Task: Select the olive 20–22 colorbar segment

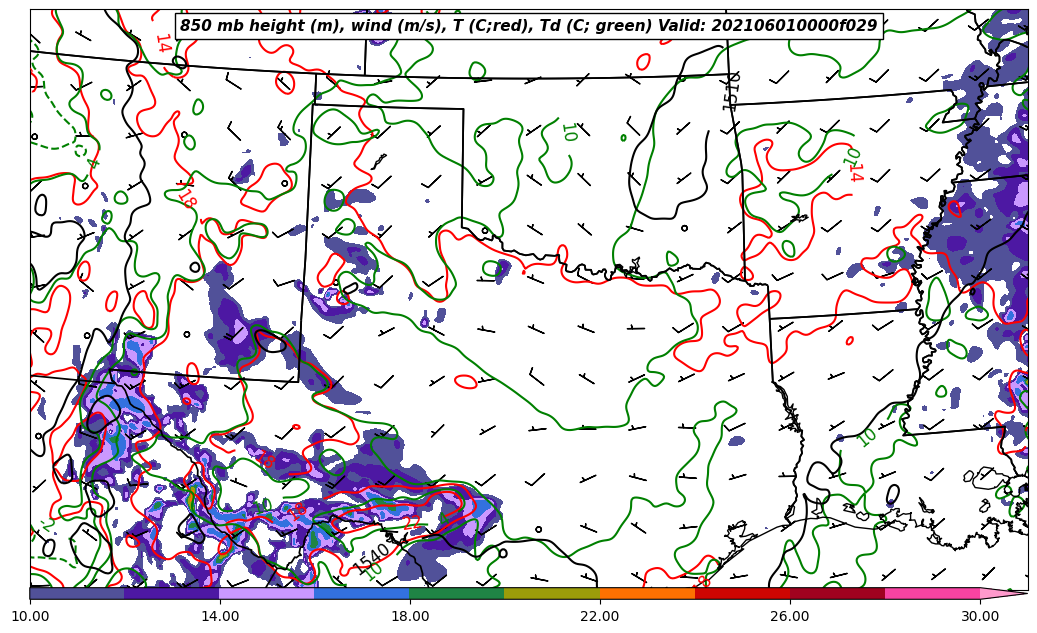Action: point(552,593)
